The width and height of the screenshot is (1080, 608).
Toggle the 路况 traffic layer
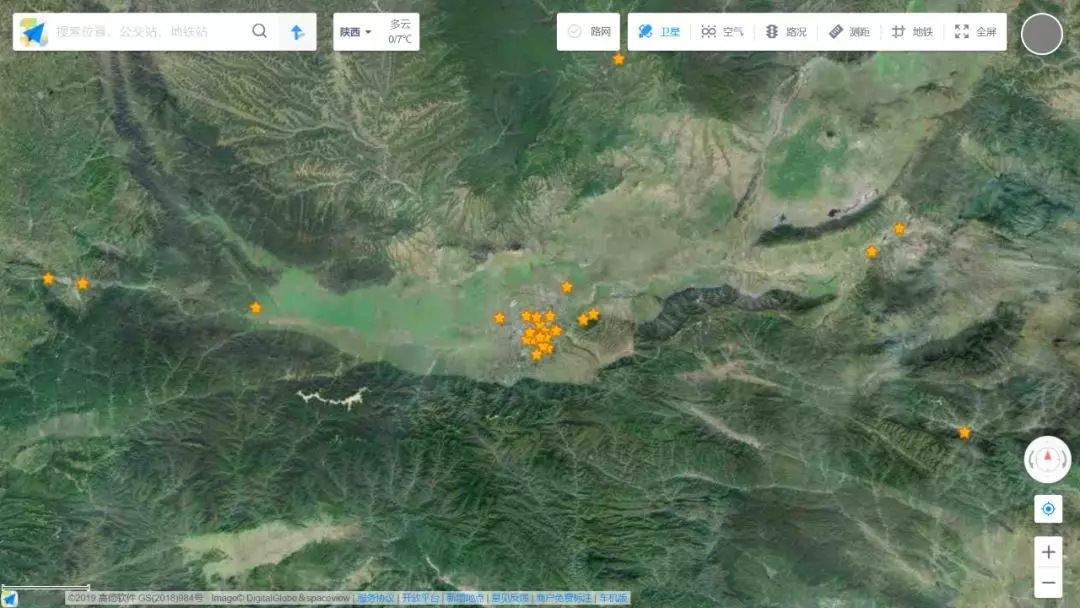(x=786, y=32)
